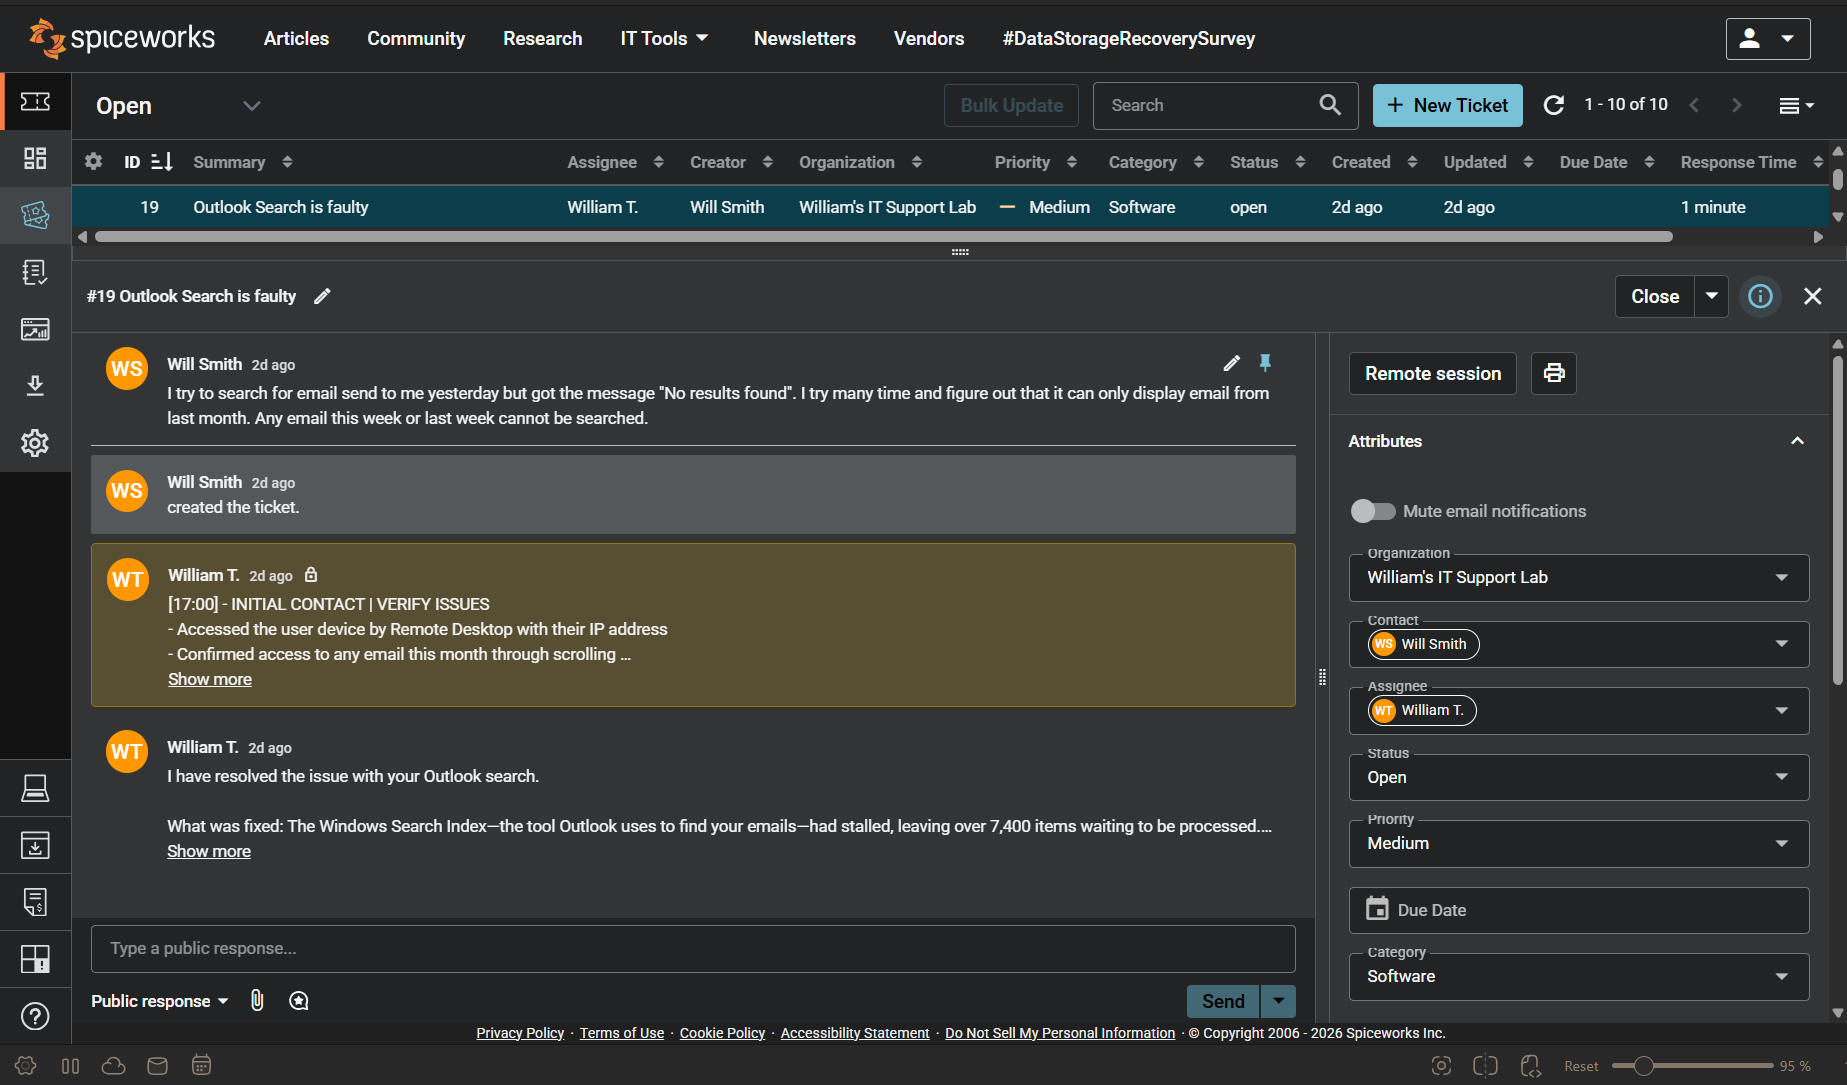The image size is (1847, 1085).
Task: Click the table column settings gear
Action: 94,162
